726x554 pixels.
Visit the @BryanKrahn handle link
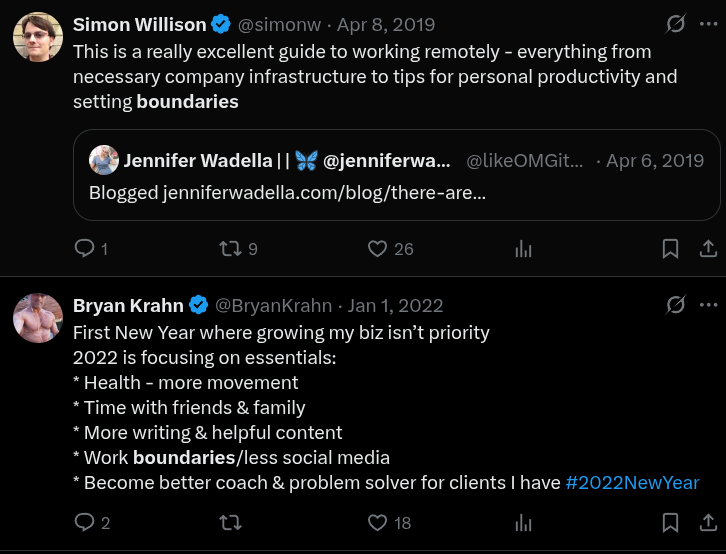pyautogui.click(x=273, y=305)
